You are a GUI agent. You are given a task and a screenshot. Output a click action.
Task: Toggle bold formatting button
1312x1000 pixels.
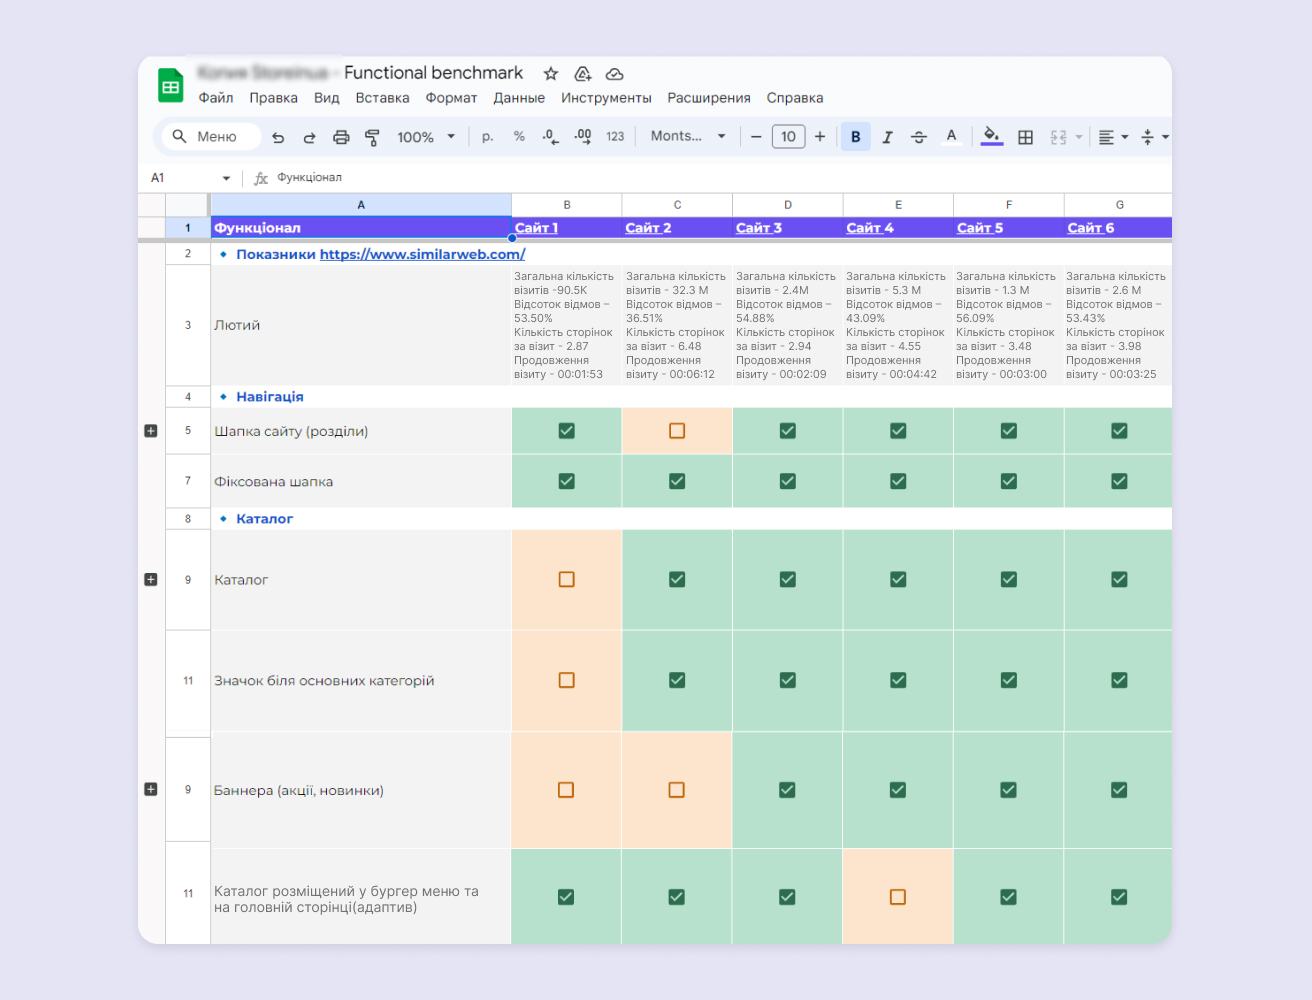pos(855,137)
